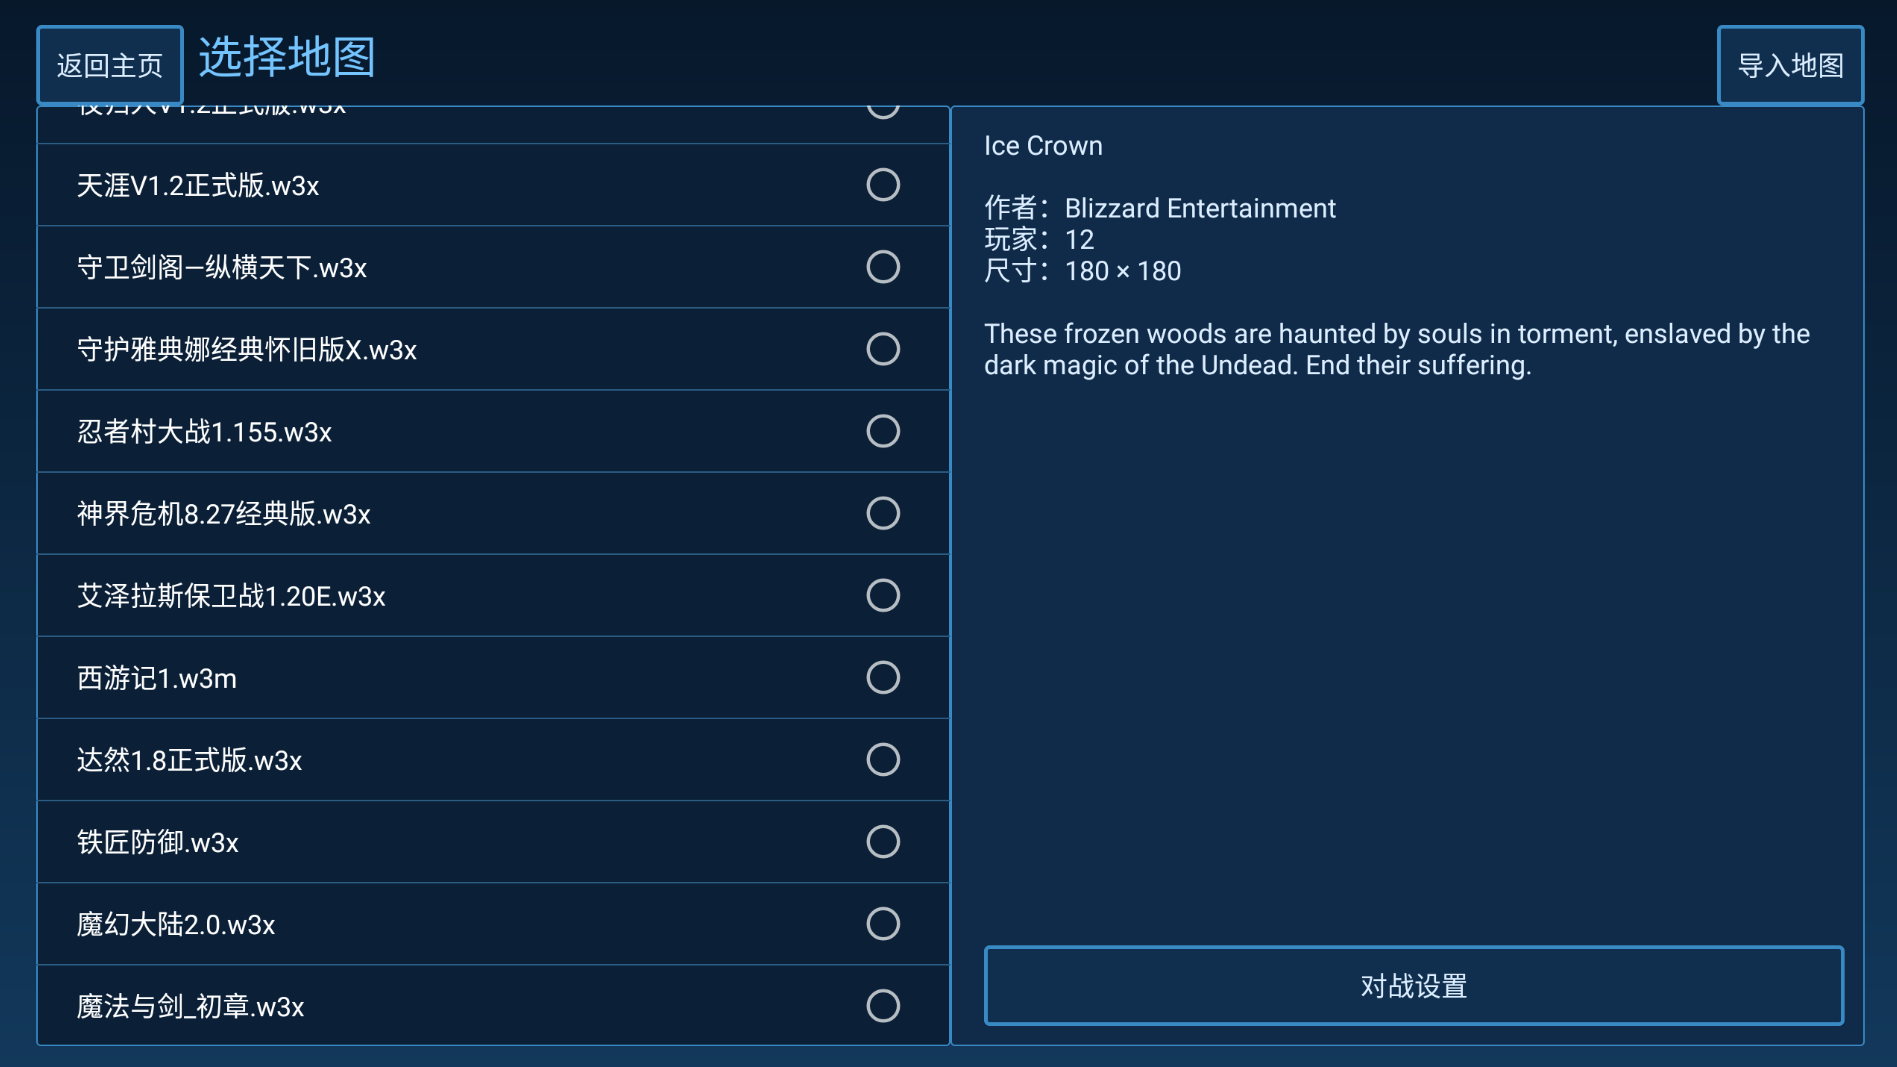Open the 导入地图 import button
This screenshot has width=1897, height=1067.
click(1790, 65)
